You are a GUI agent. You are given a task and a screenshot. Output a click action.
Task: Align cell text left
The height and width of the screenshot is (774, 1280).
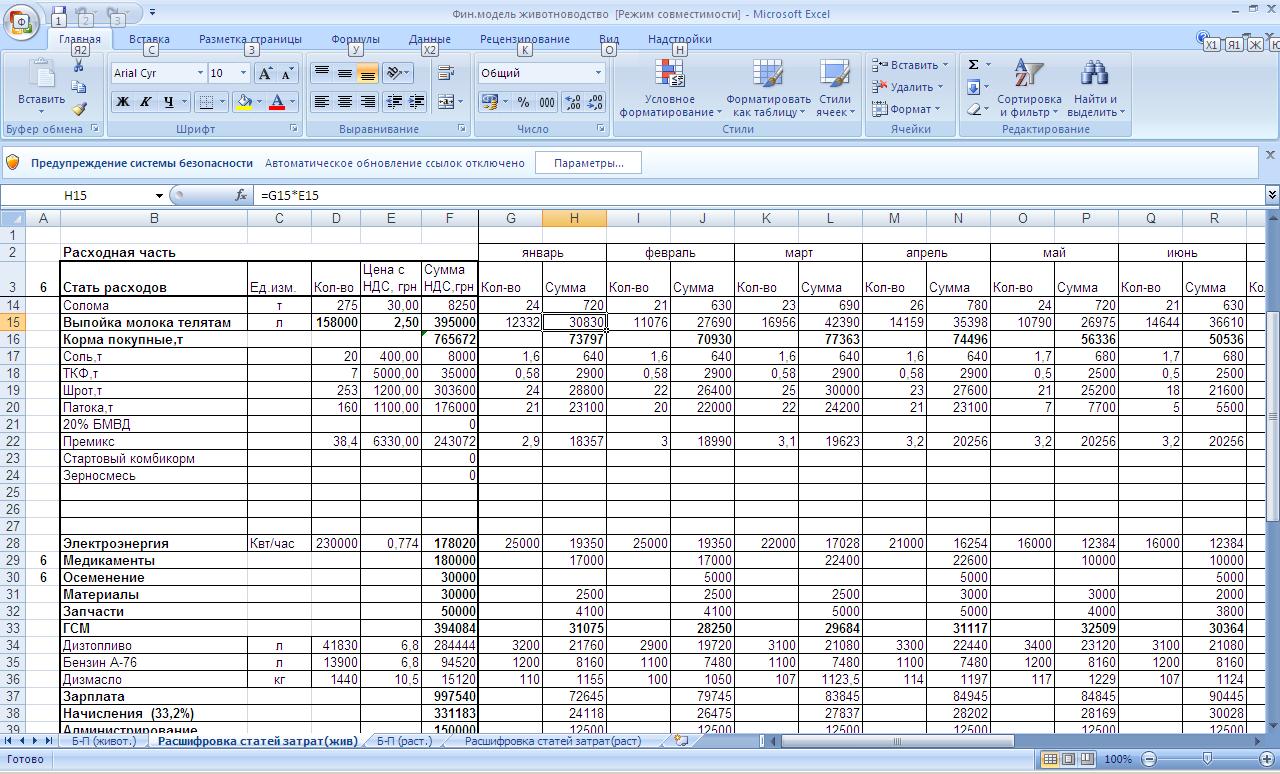coord(322,102)
